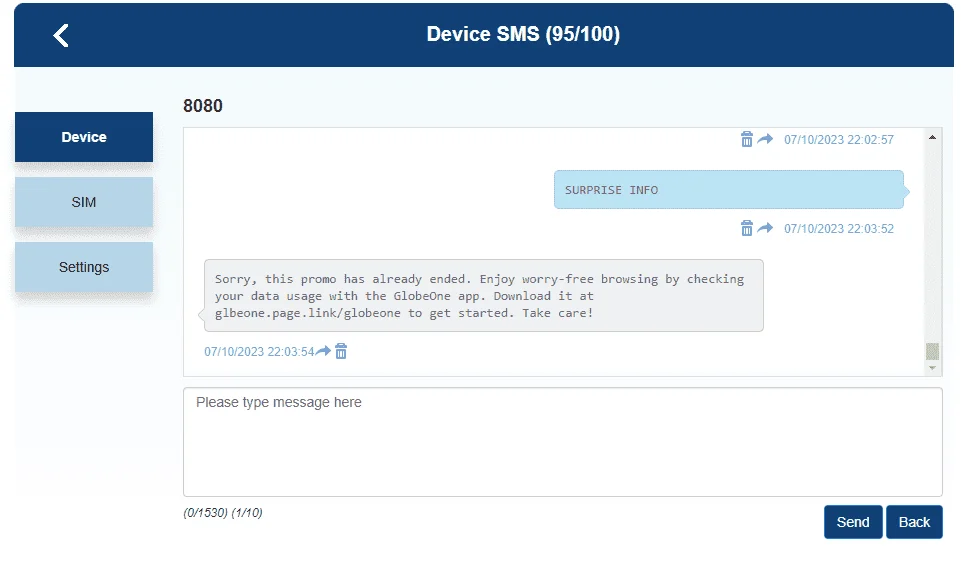Send the typed message
Image resolution: width=961 pixels, height=564 pixels.
point(853,522)
